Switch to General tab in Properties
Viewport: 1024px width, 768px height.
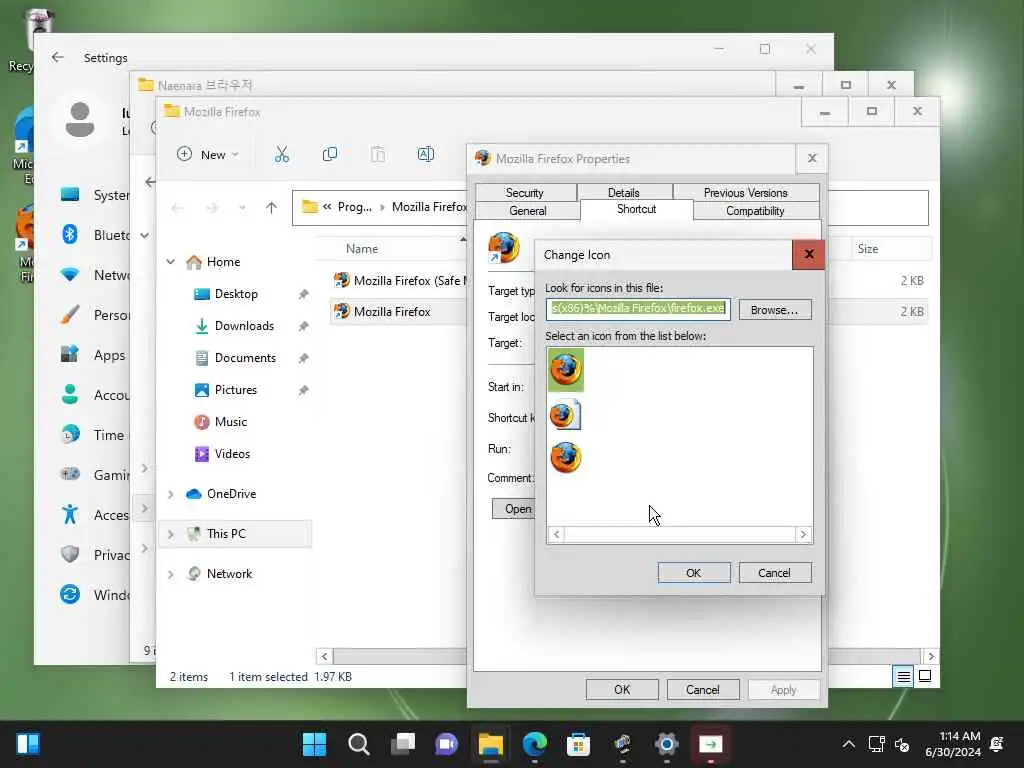click(528, 211)
